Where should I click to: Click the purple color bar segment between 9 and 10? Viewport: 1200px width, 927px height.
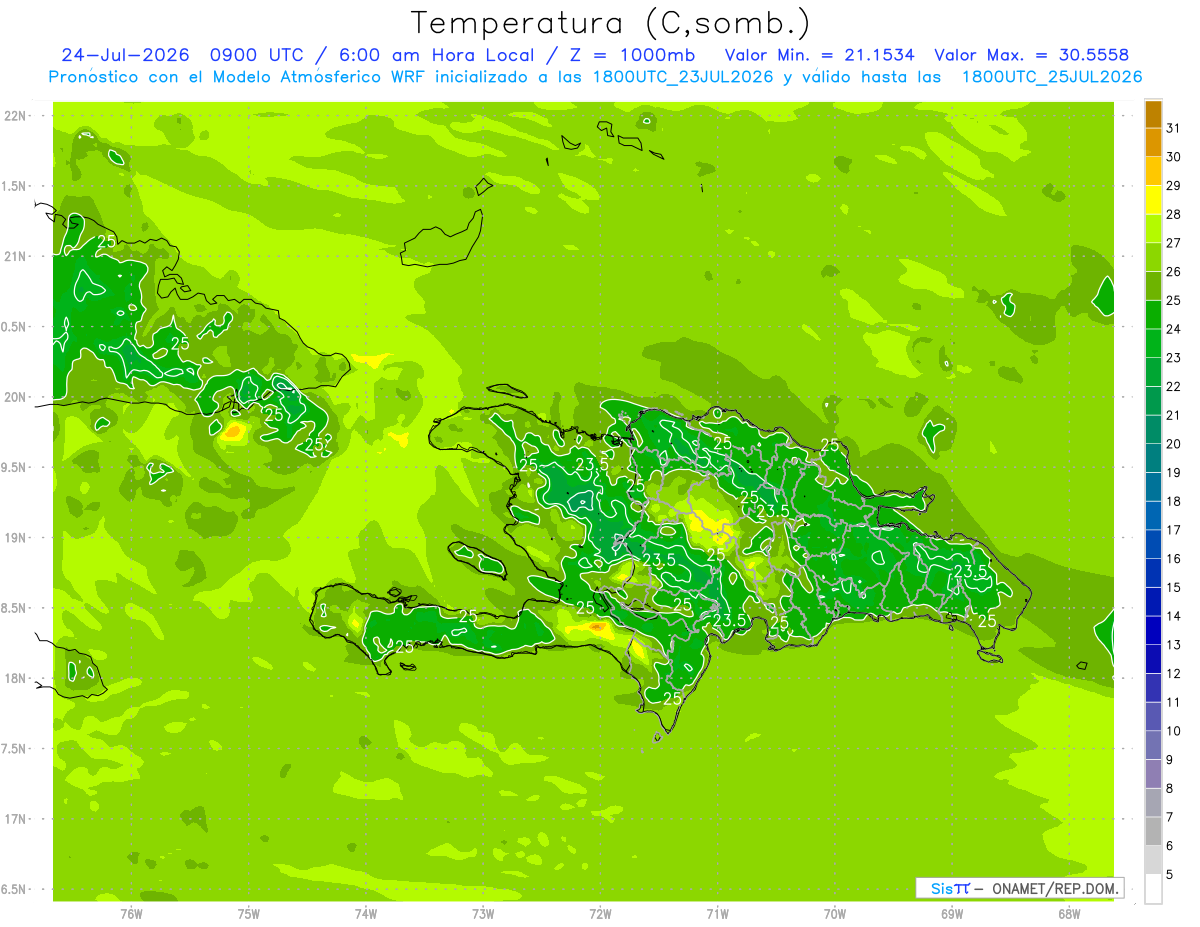[1153, 746]
